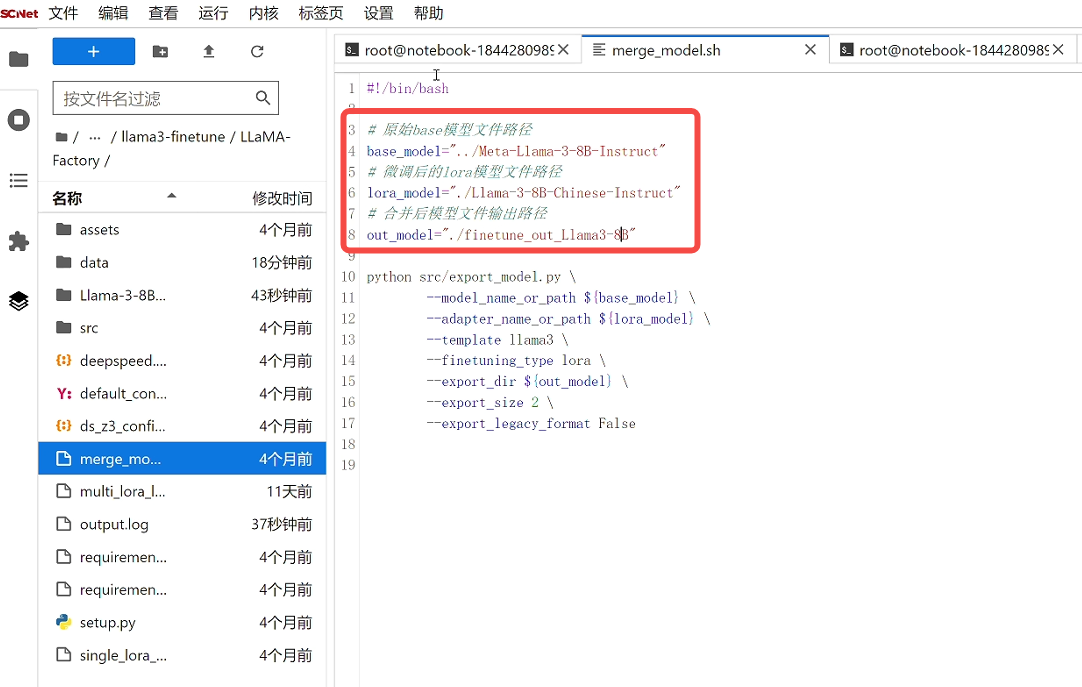Upload files using the upload icon
Viewport: 1082px width, 687px height.
pos(209,51)
